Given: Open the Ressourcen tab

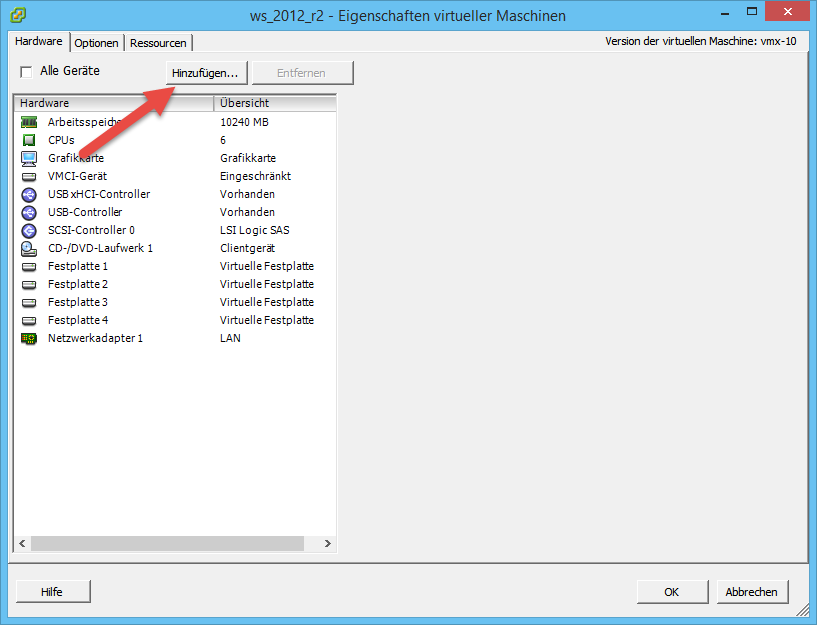Looking at the screenshot, I should [x=158, y=43].
